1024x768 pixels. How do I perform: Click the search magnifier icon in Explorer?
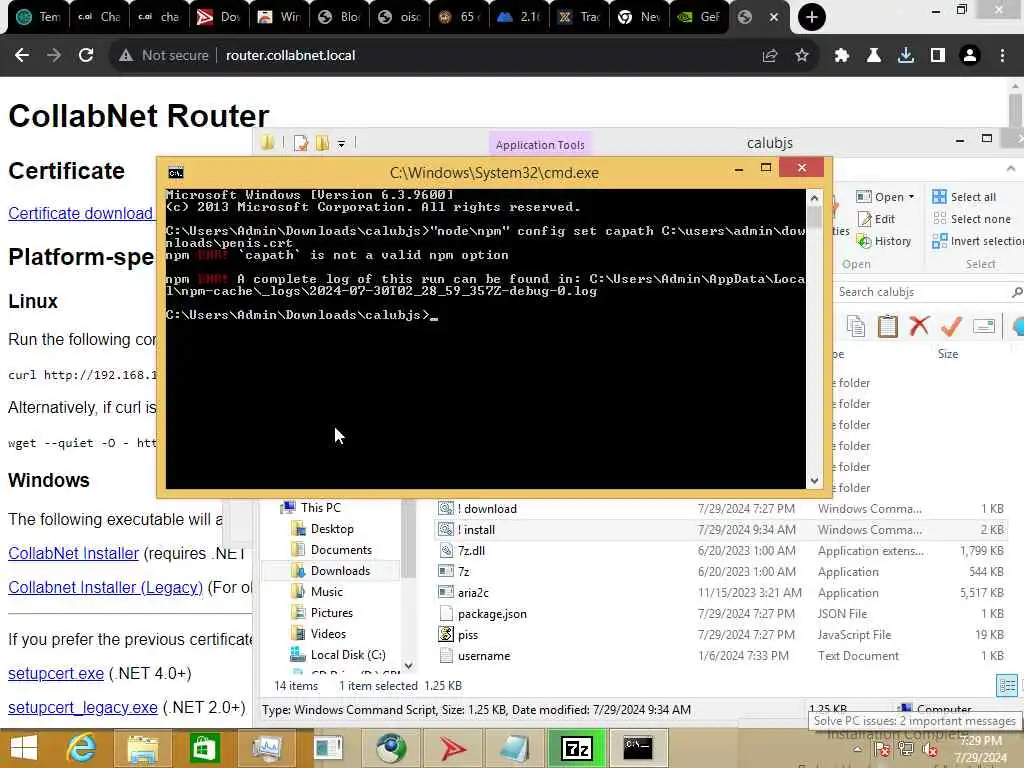coord(1016,292)
